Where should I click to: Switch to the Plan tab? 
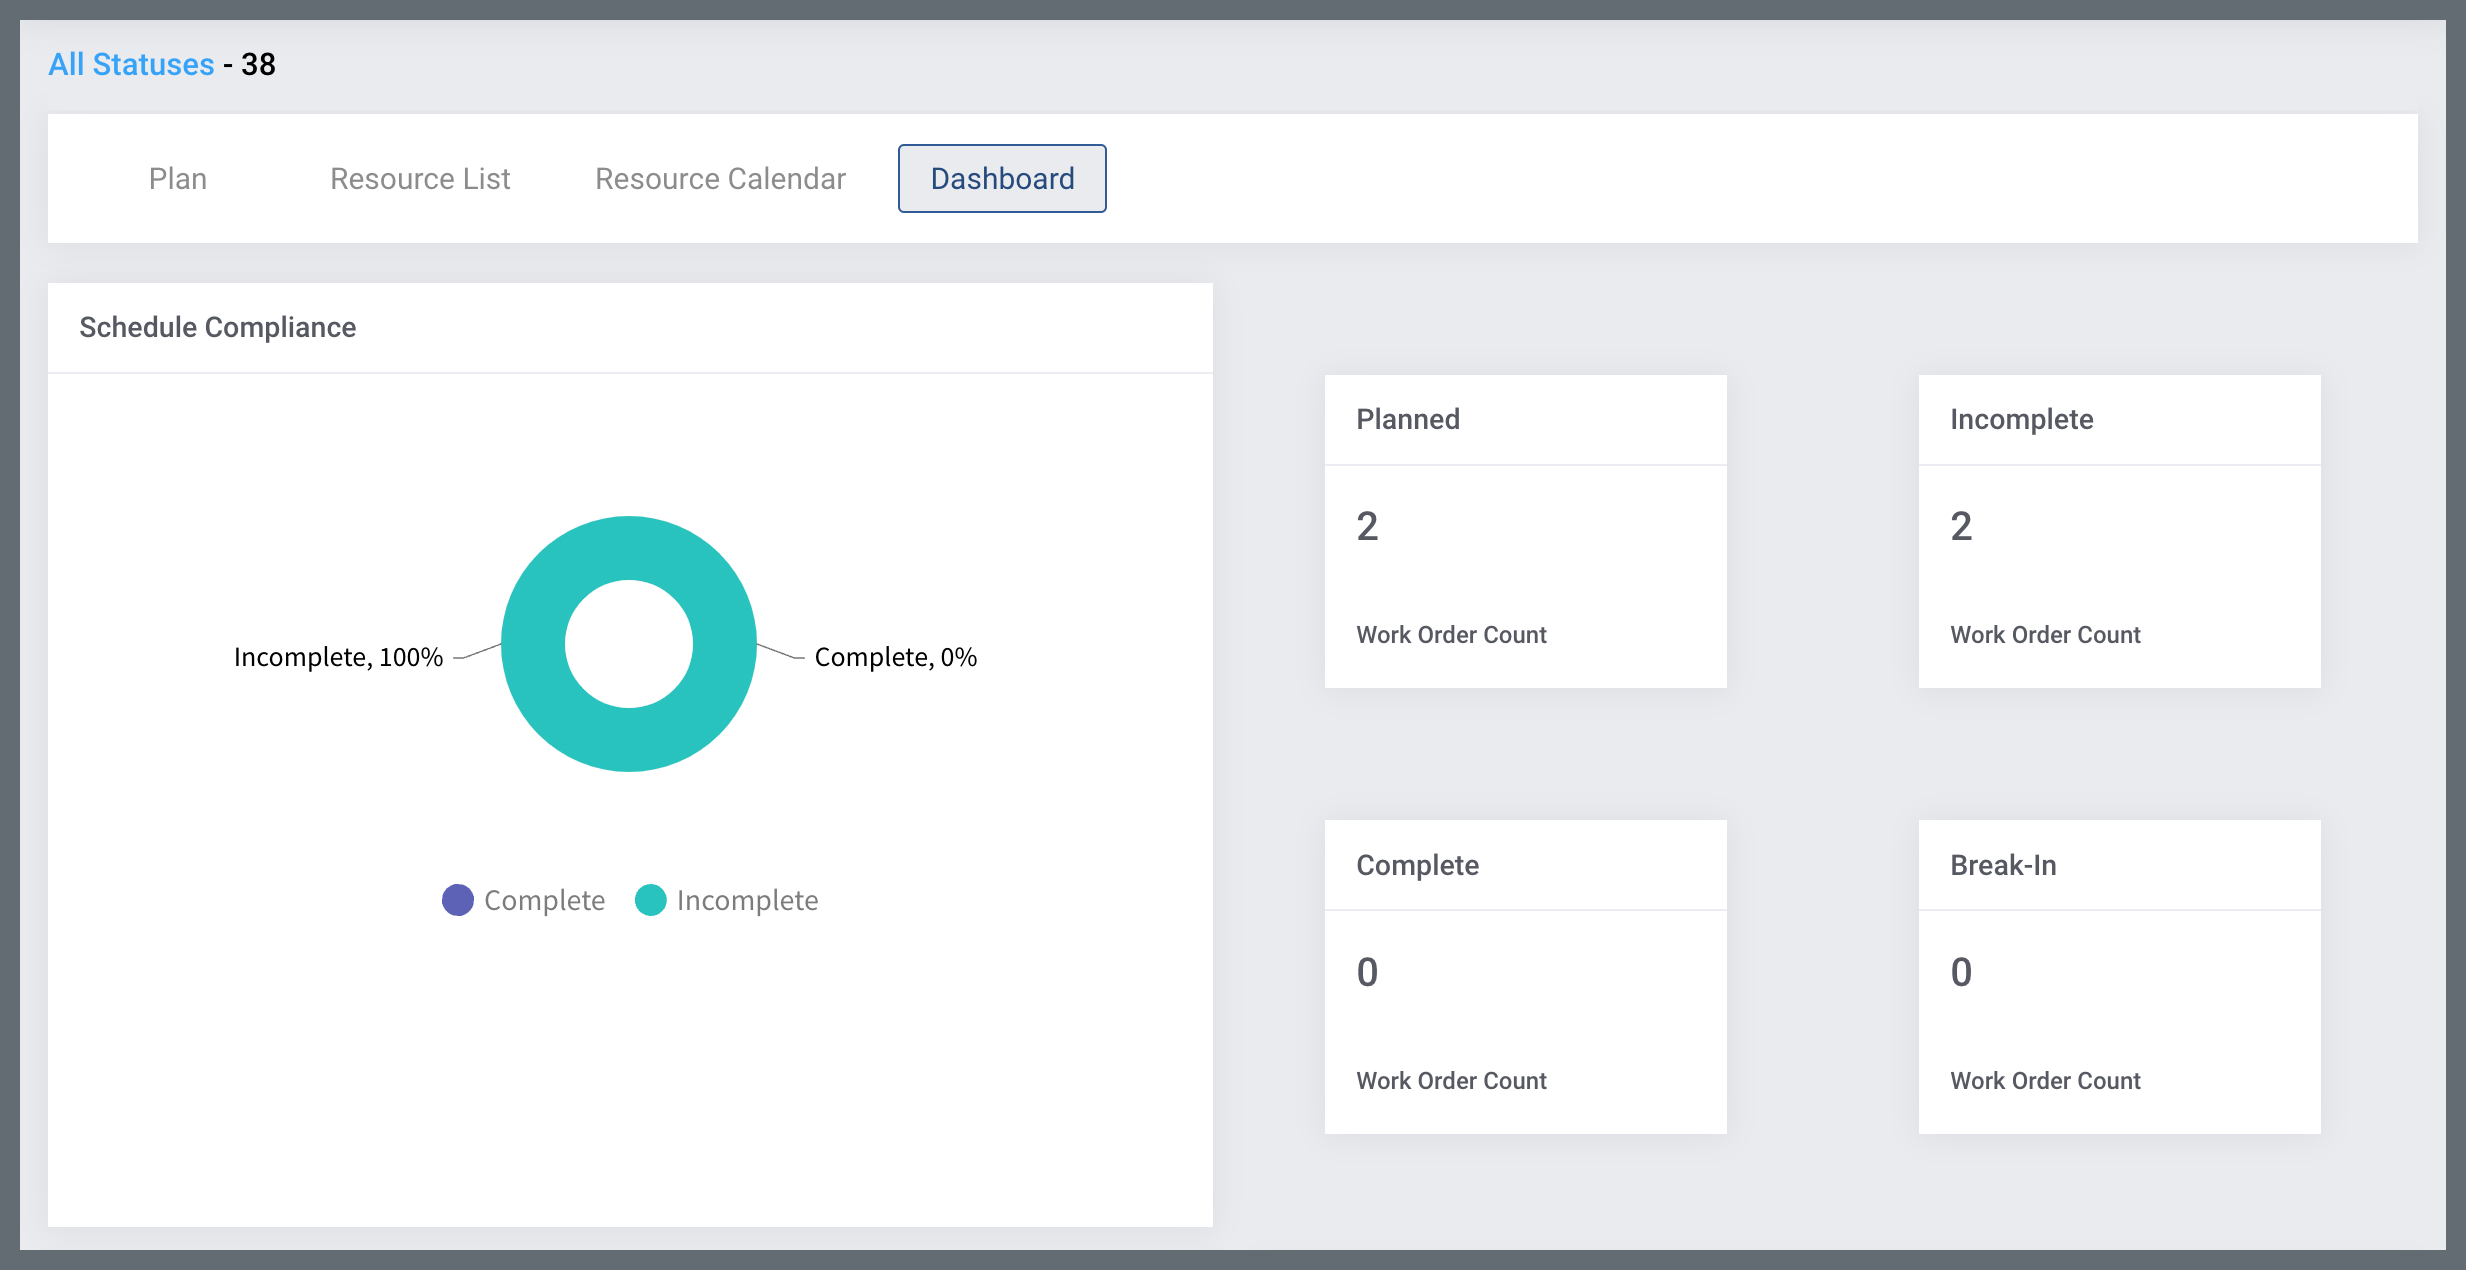coord(178,179)
